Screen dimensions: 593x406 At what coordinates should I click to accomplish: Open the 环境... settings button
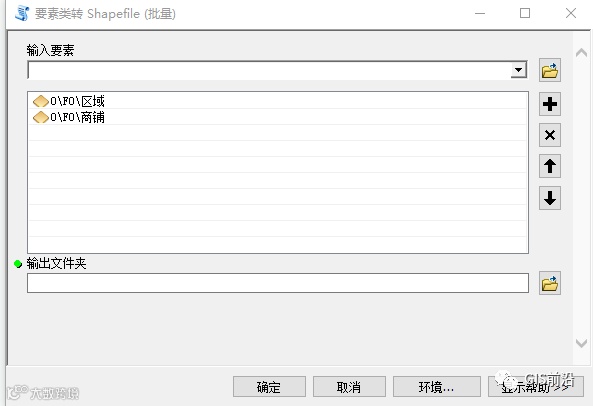(x=436, y=387)
